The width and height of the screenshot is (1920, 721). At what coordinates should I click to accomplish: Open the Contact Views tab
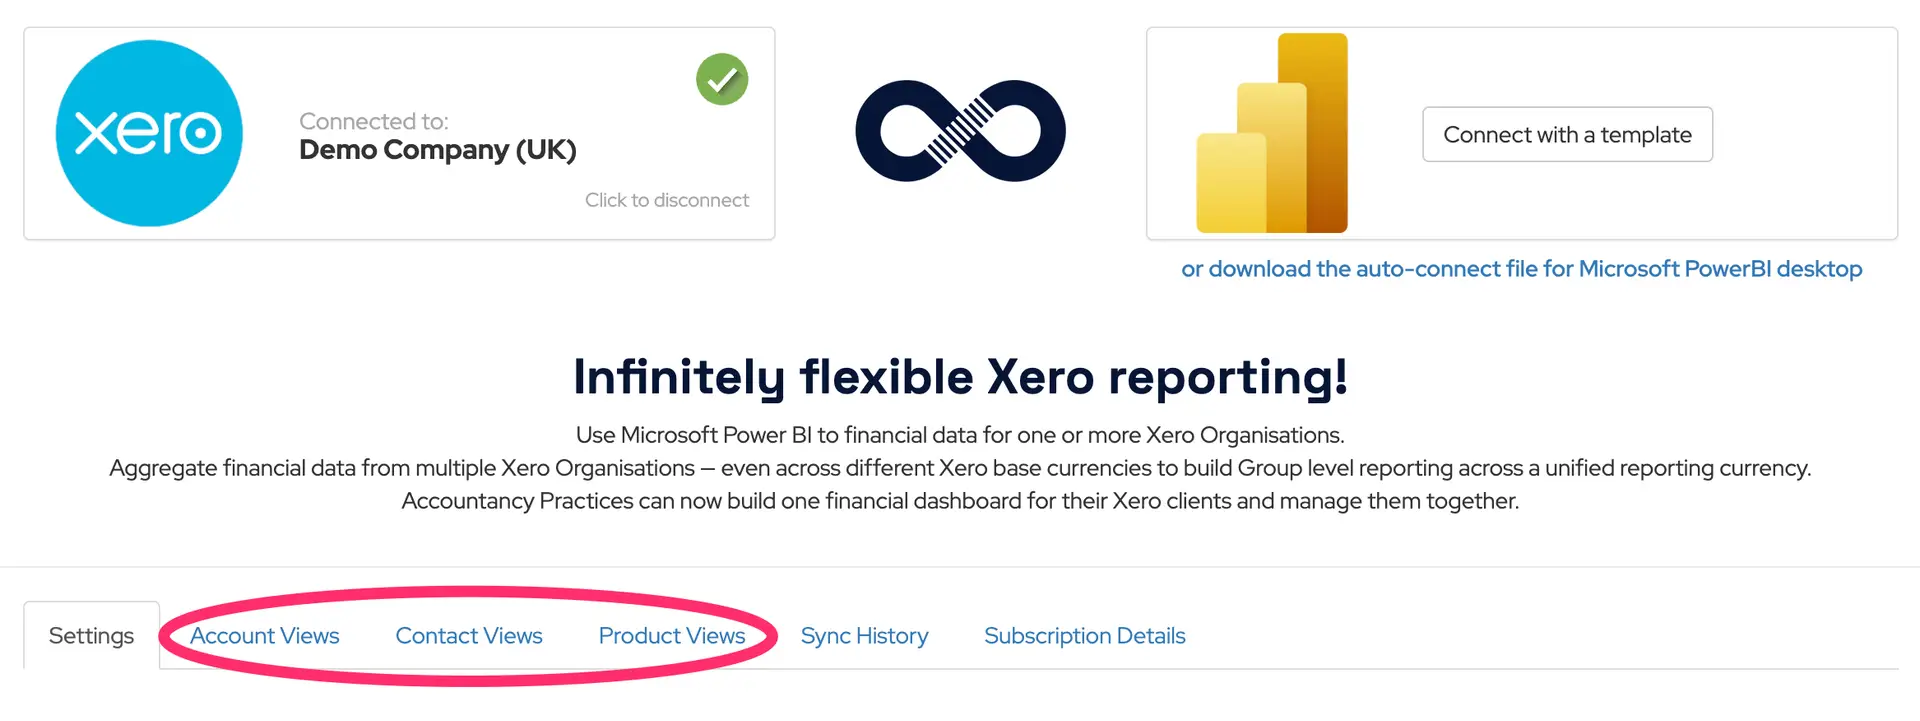click(x=469, y=636)
